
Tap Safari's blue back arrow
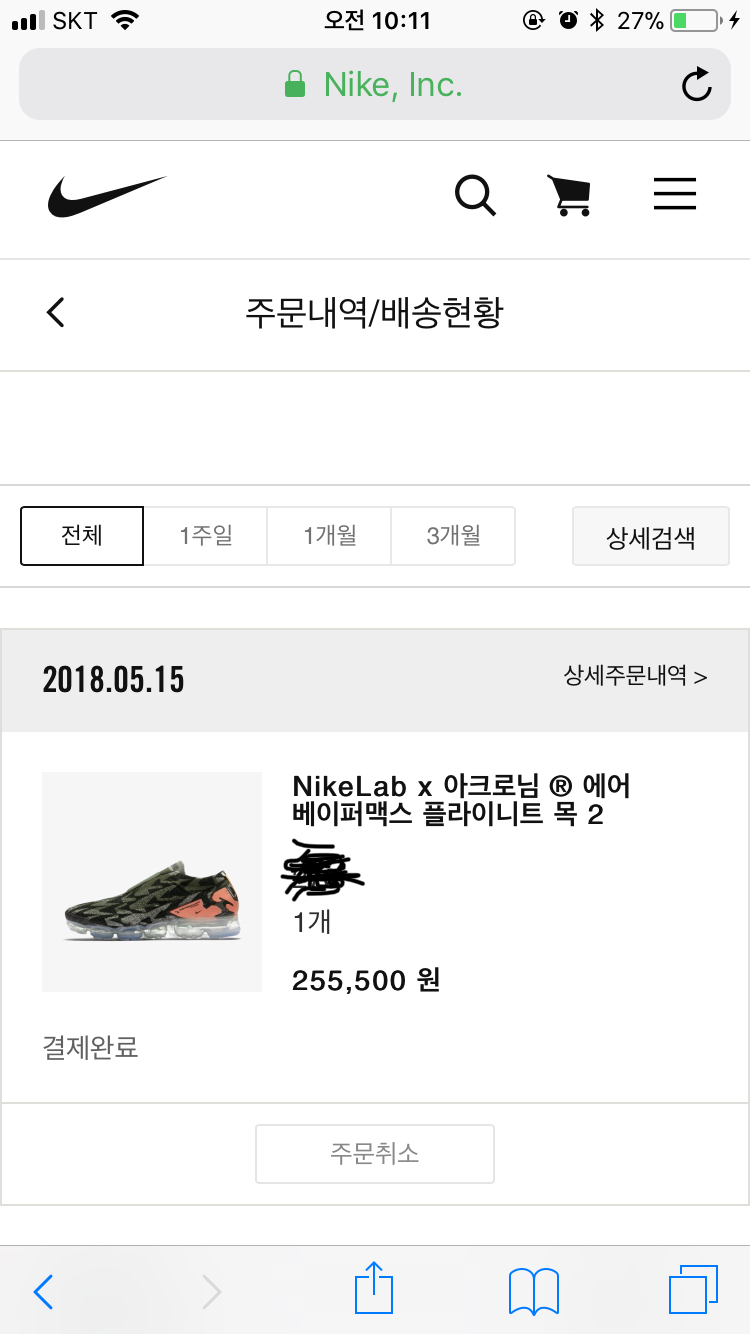(44, 1291)
